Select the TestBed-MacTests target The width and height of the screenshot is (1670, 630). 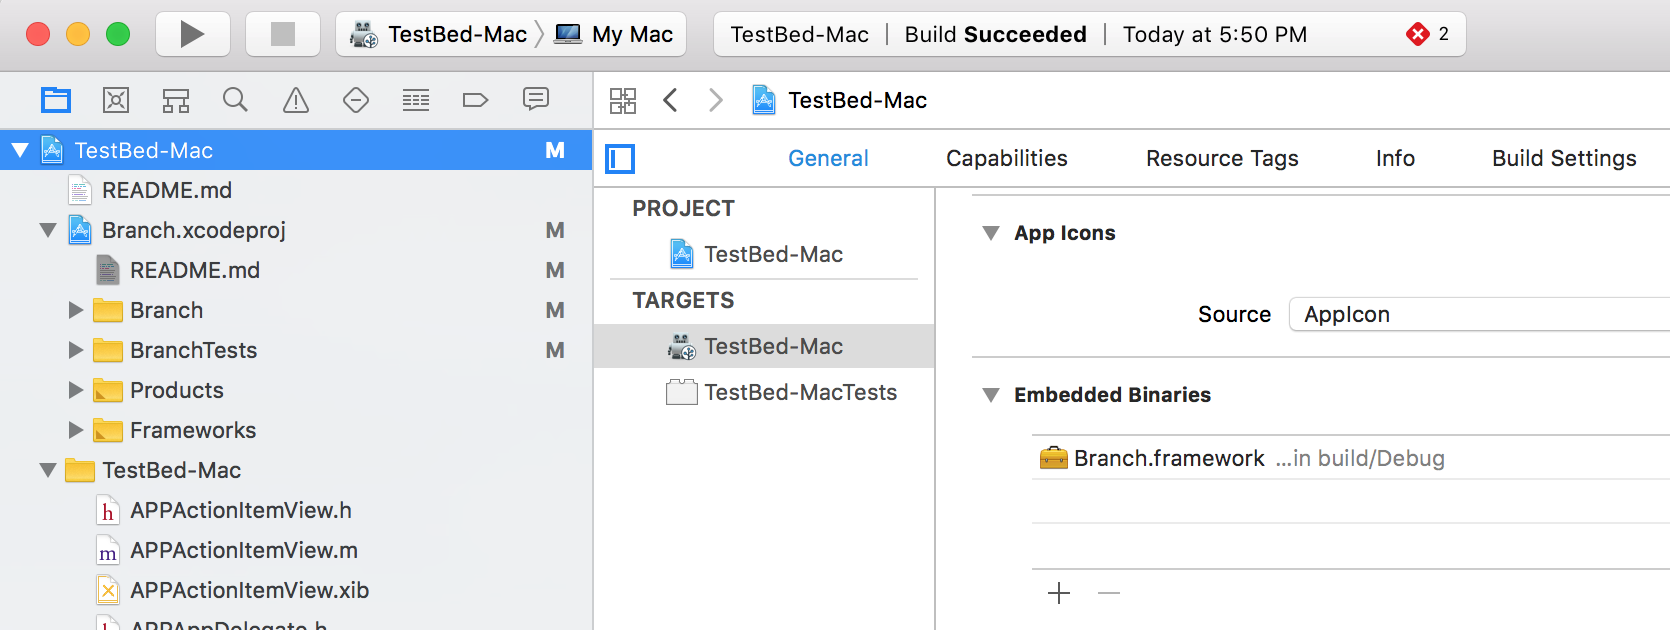pyautogui.click(x=800, y=392)
